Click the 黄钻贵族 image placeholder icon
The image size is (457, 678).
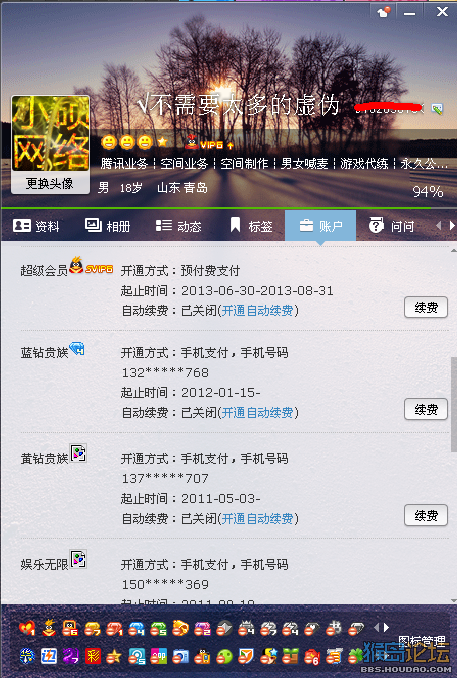(78, 453)
